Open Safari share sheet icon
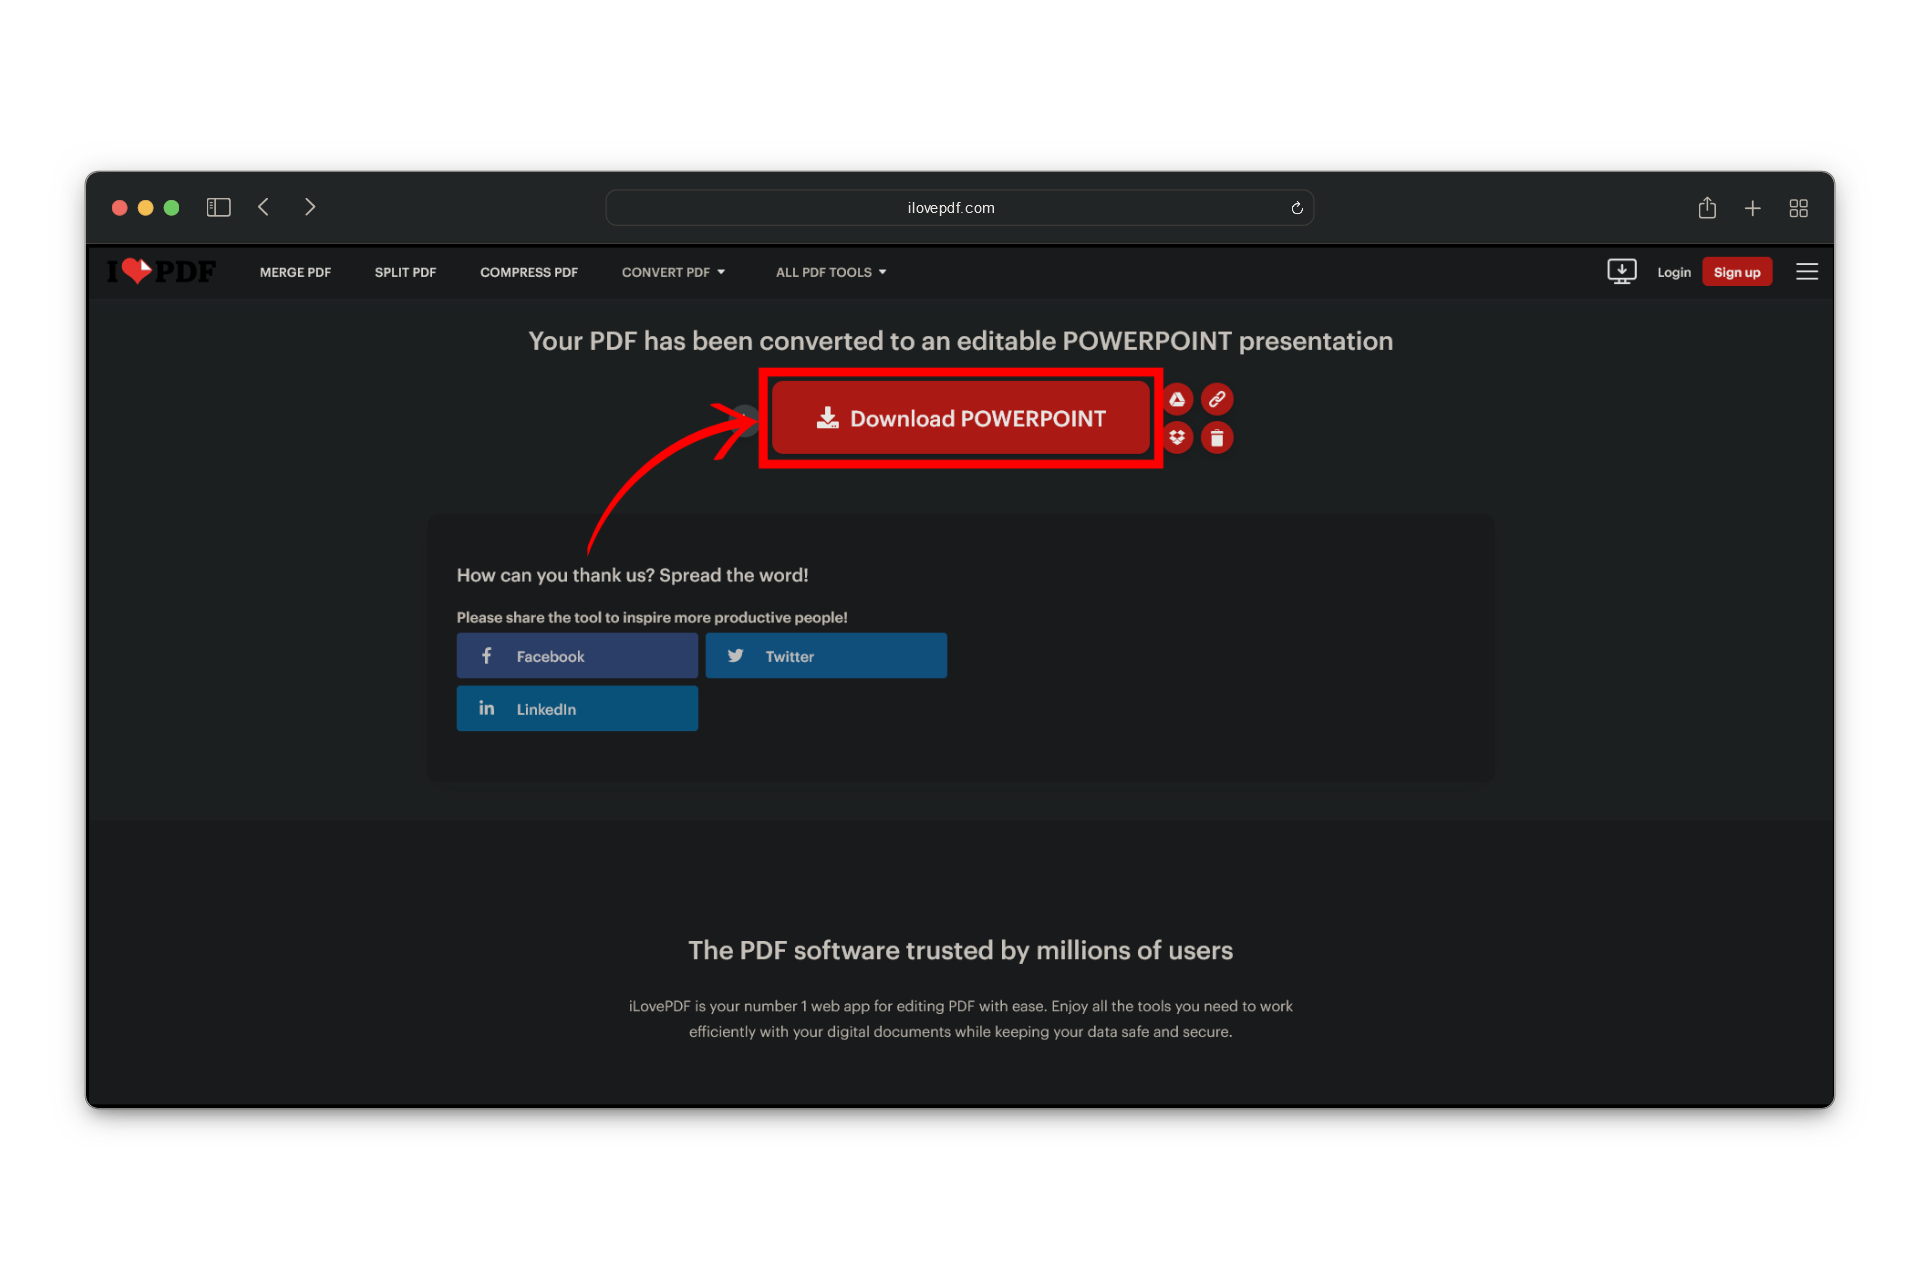Image resolution: width=1920 pixels, height=1280 pixels. pyautogui.click(x=1707, y=208)
